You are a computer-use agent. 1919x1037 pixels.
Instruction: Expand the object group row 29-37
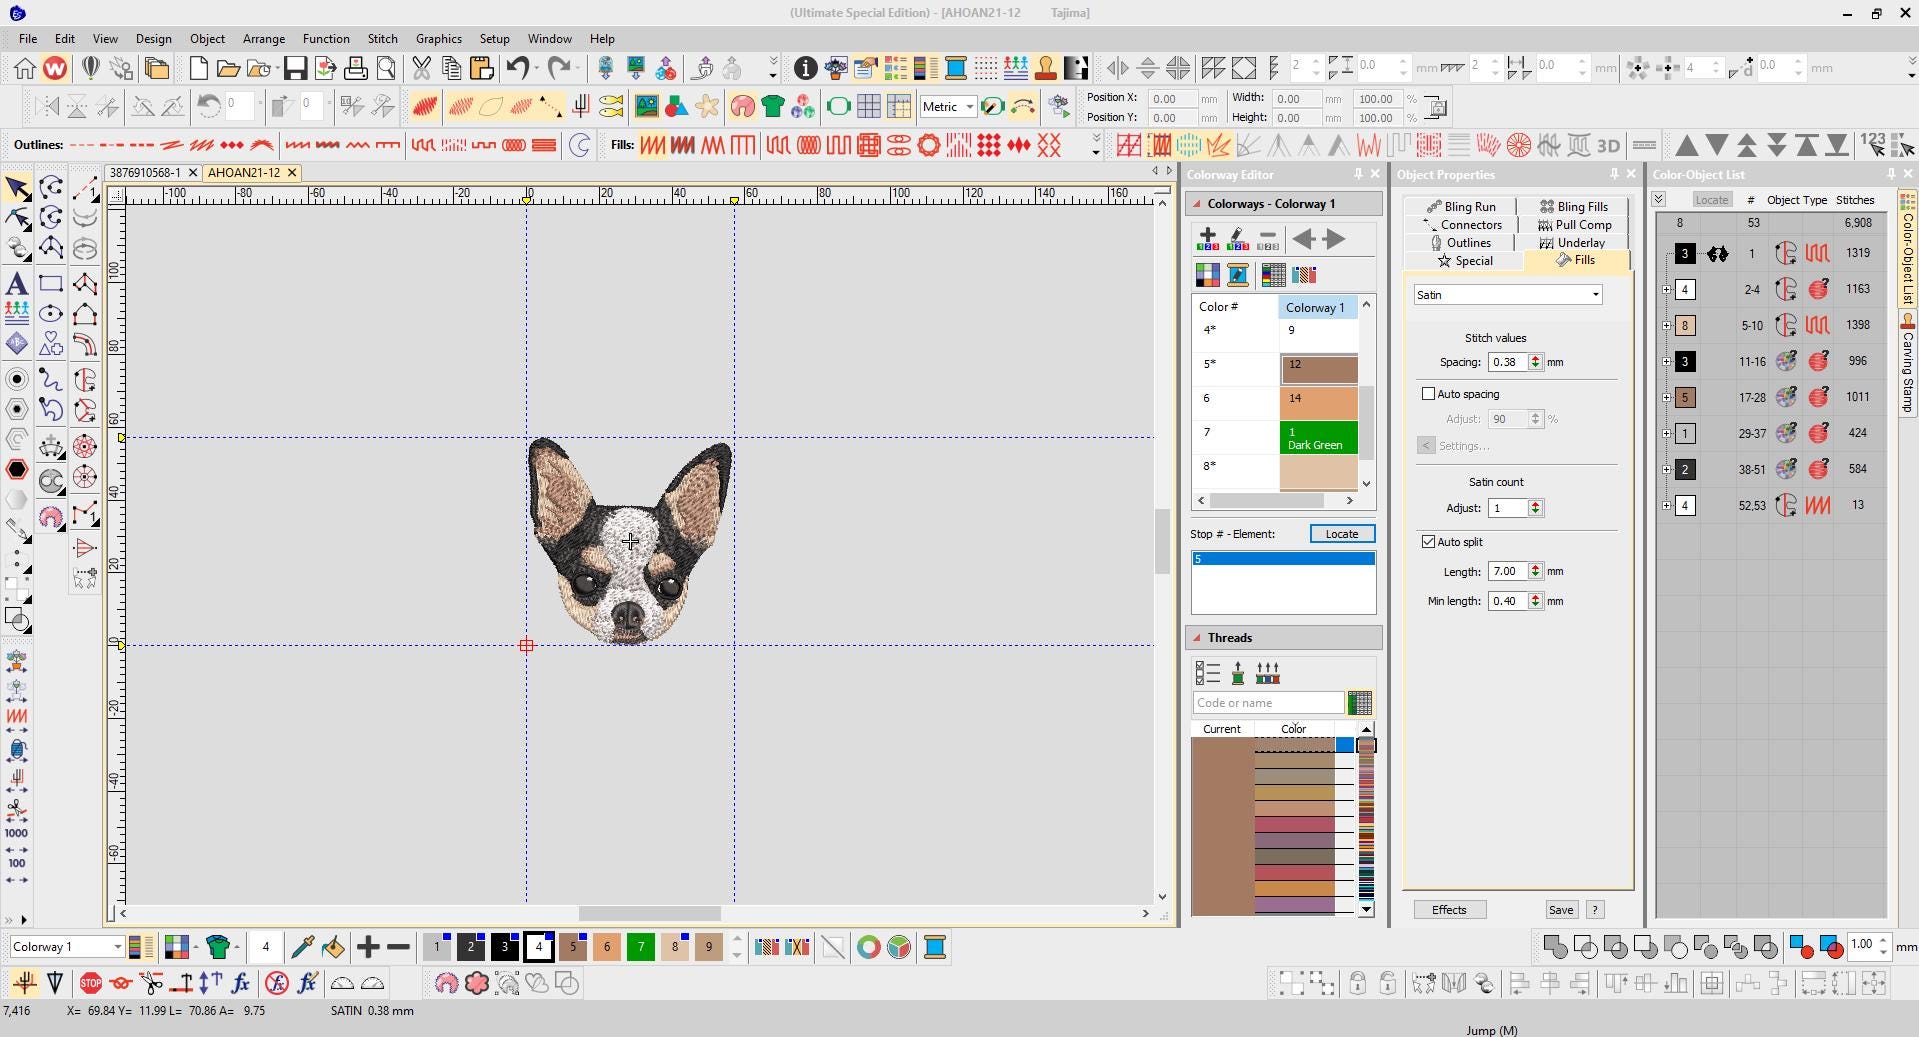click(x=1666, y=433)
